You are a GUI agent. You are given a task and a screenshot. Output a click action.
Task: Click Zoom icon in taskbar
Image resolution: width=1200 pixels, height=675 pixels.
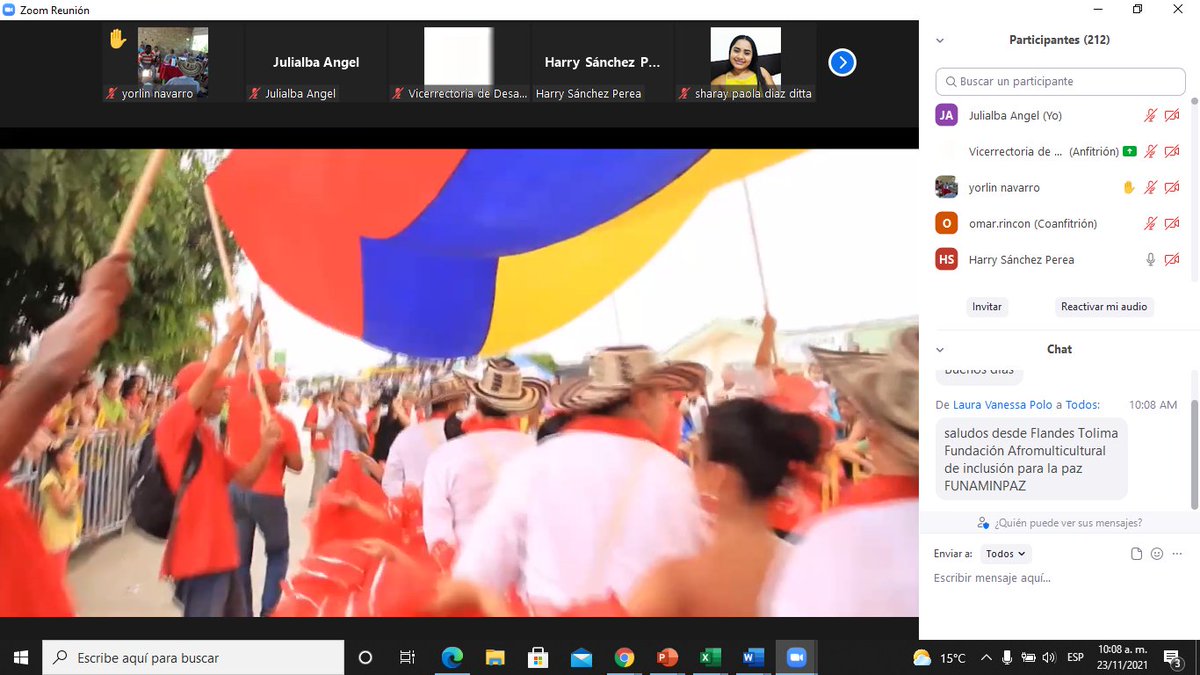click(x=796, y=657)
